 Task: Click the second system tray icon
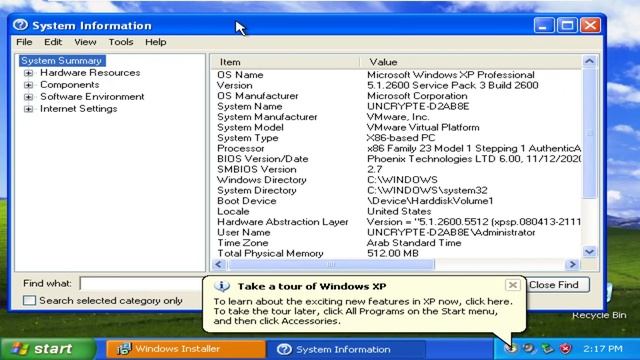(529, 349)
